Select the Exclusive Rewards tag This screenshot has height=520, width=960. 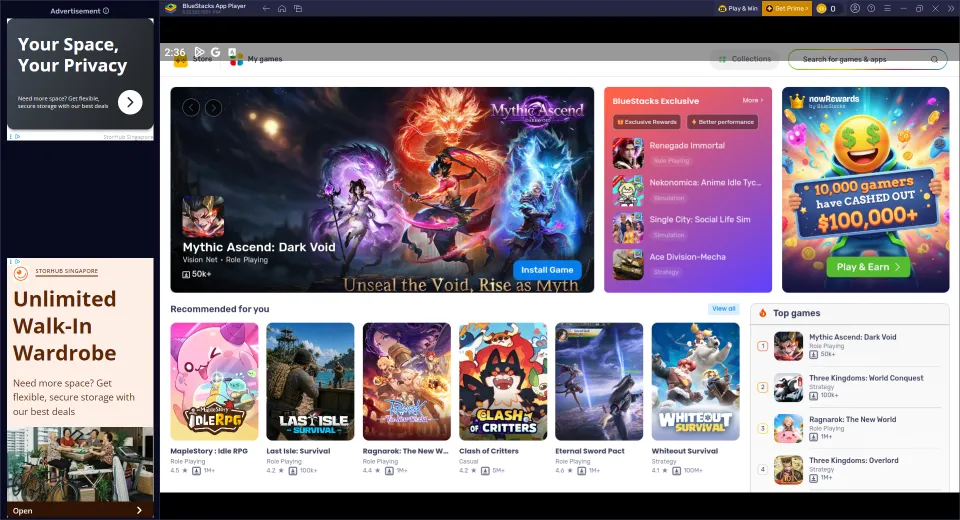click(x=647, y=122)
